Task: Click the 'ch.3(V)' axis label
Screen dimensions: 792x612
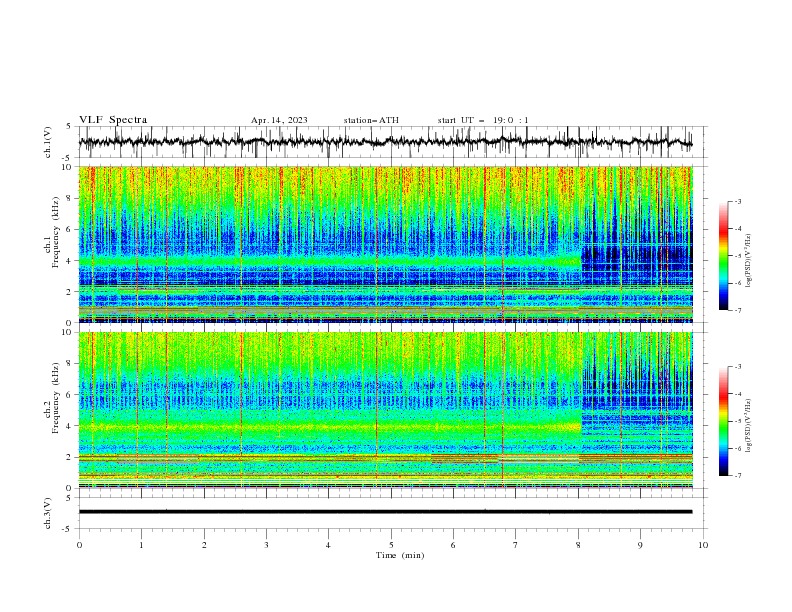Action: [x=48, y=513]
